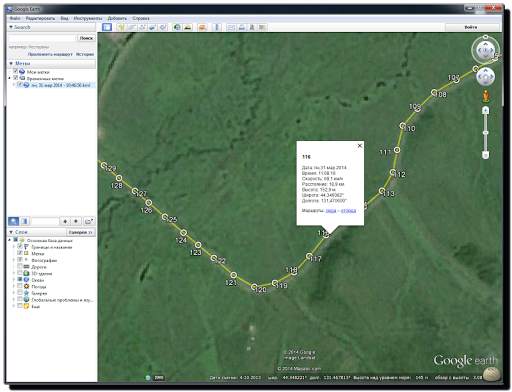Enable the 3D-здания layer checkbox
Image resolution: width=512 pixels, height=392 pixels.
click(x=20, y=273)
